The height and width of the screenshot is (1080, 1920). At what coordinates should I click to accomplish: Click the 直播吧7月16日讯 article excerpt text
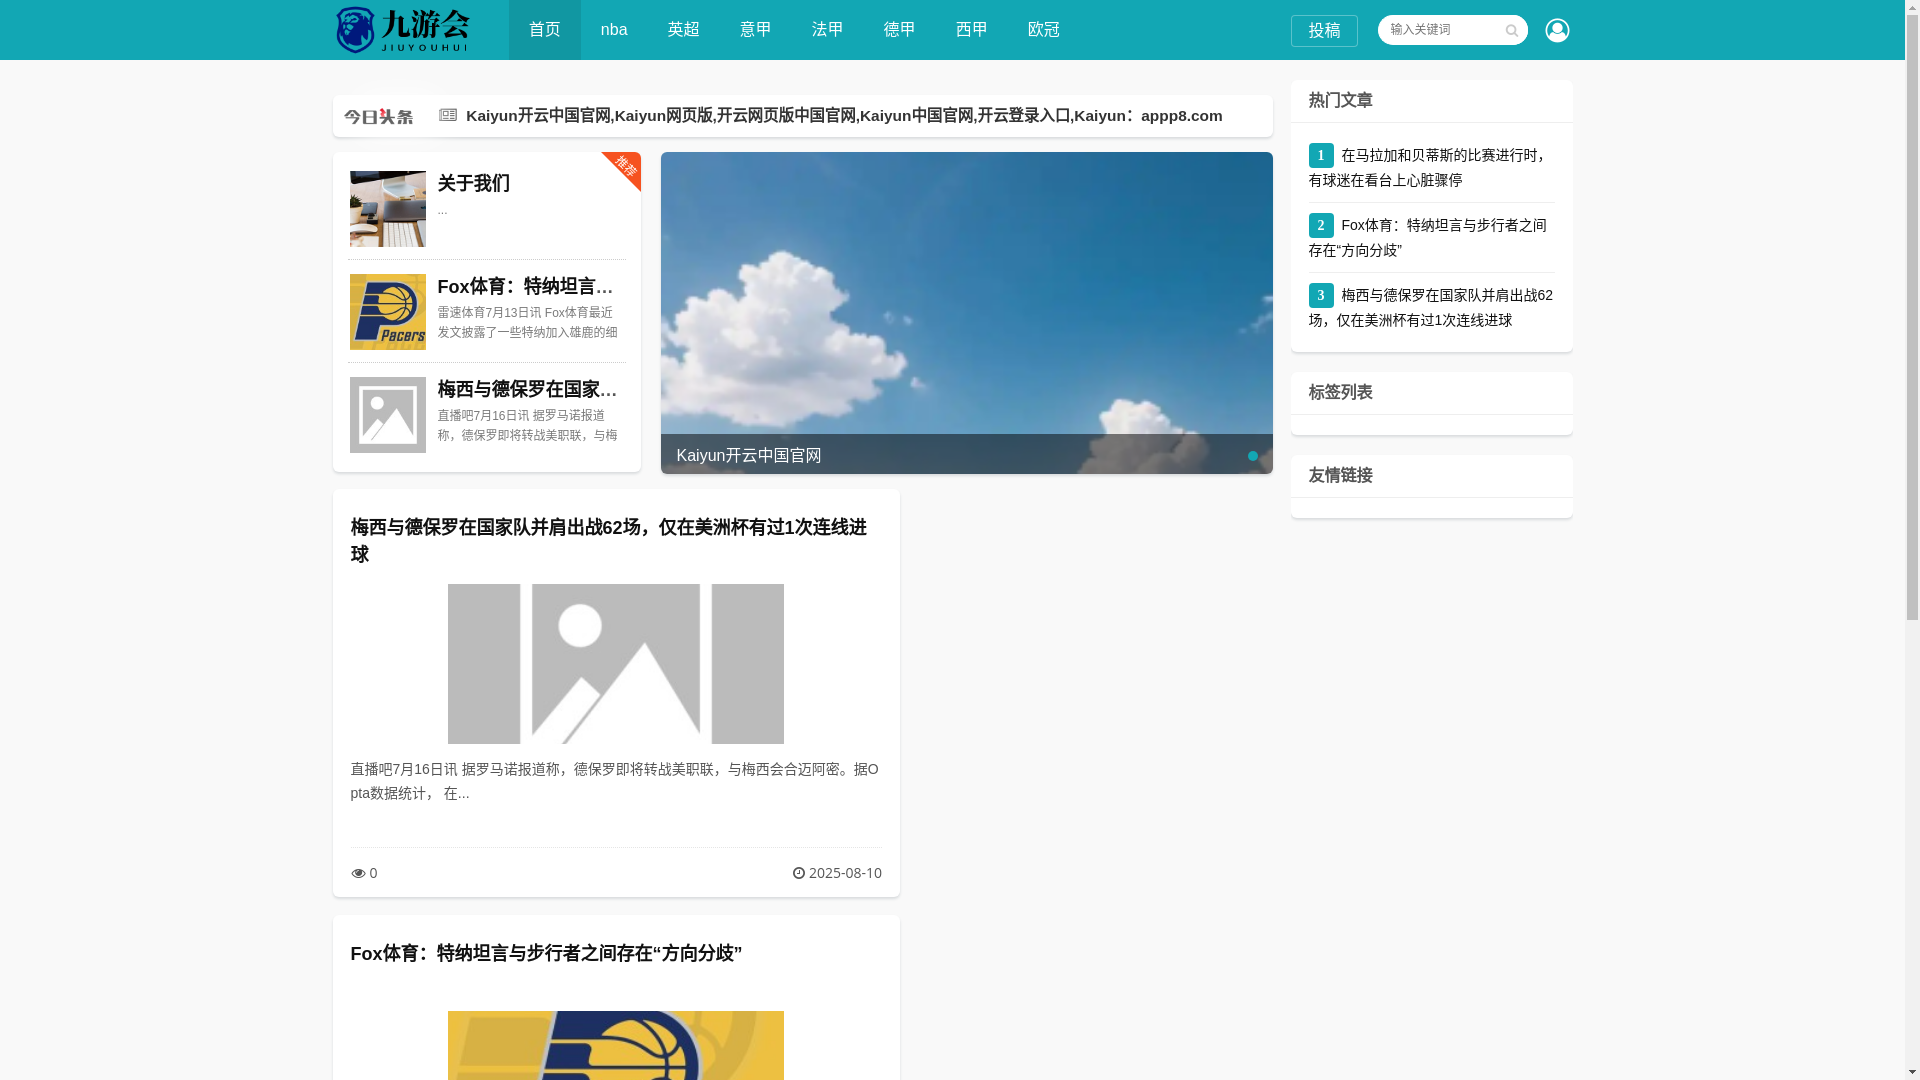pos(615,781)
